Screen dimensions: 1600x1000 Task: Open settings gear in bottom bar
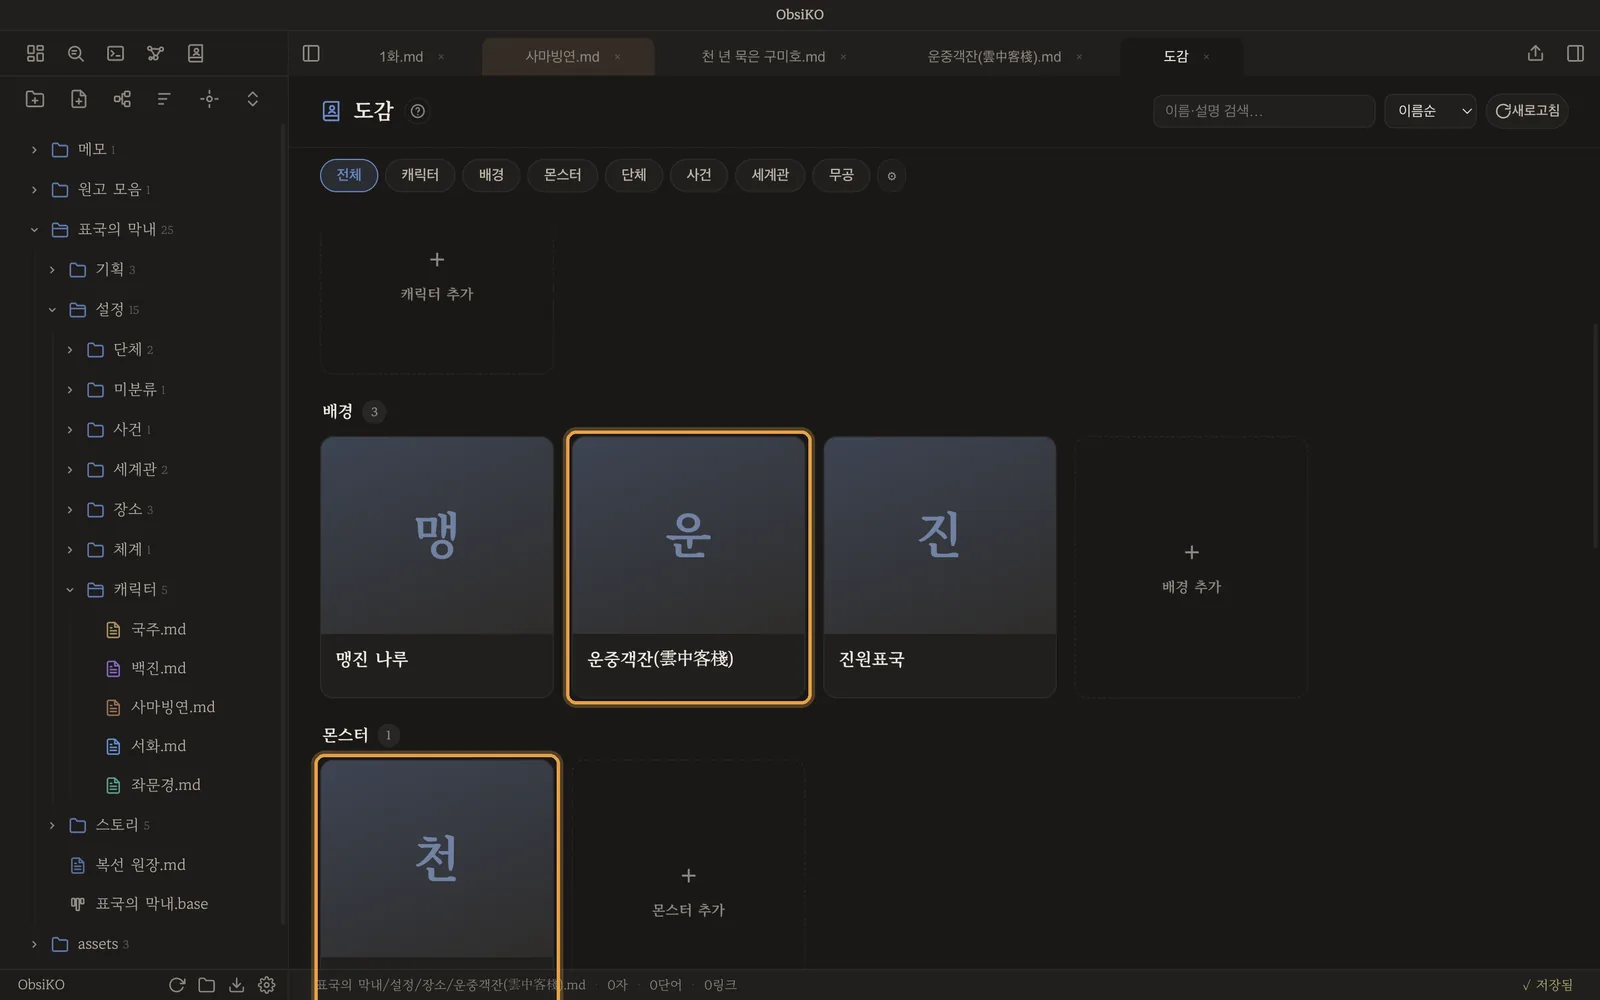(x=267, y=985)
